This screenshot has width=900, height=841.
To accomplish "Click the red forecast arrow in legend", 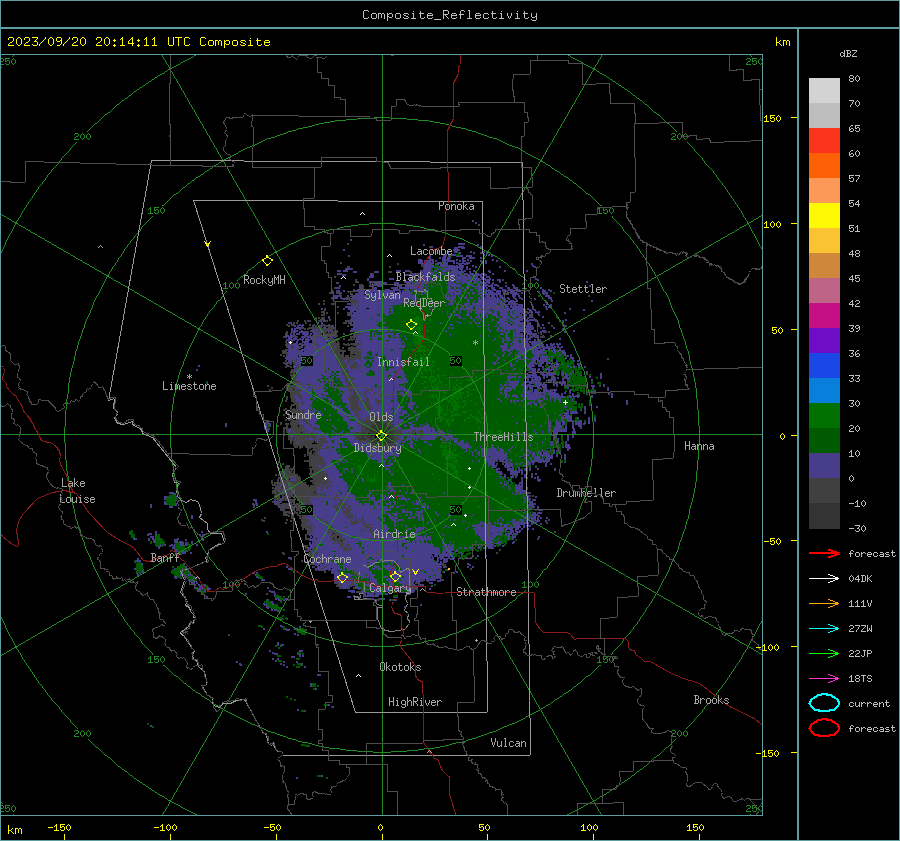I will click(824, 553).
